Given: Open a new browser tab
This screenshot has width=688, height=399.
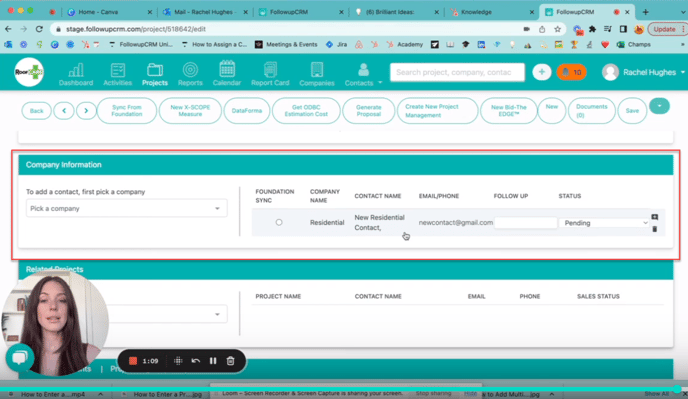Looking at the screenshot, I should [645, 12].
